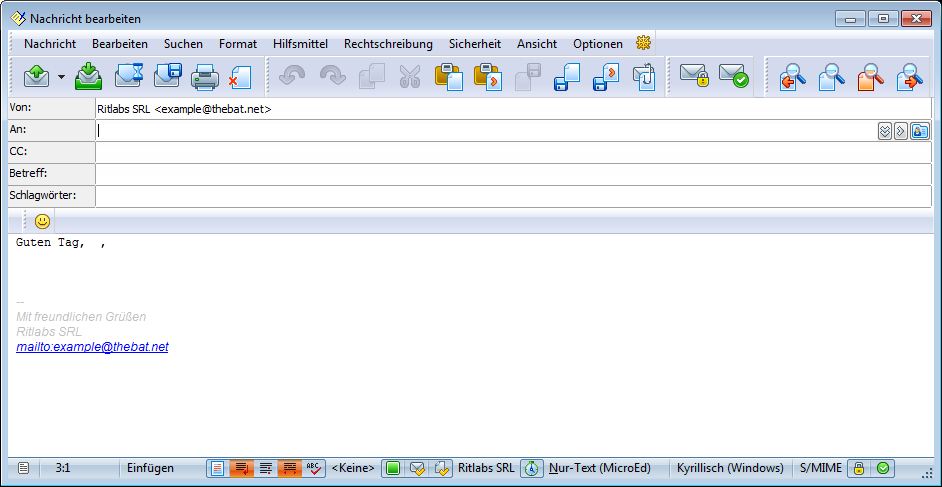This screenshot has height=487, width=942.
Task: Click the Von sender field
Action: (x=513, y=109)
